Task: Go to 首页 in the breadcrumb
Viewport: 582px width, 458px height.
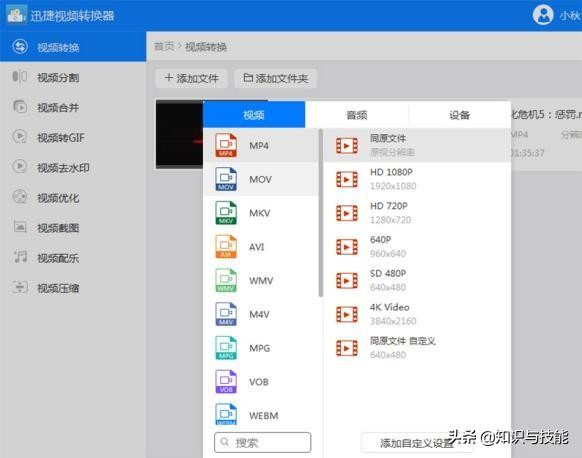Action: point(164,46)
